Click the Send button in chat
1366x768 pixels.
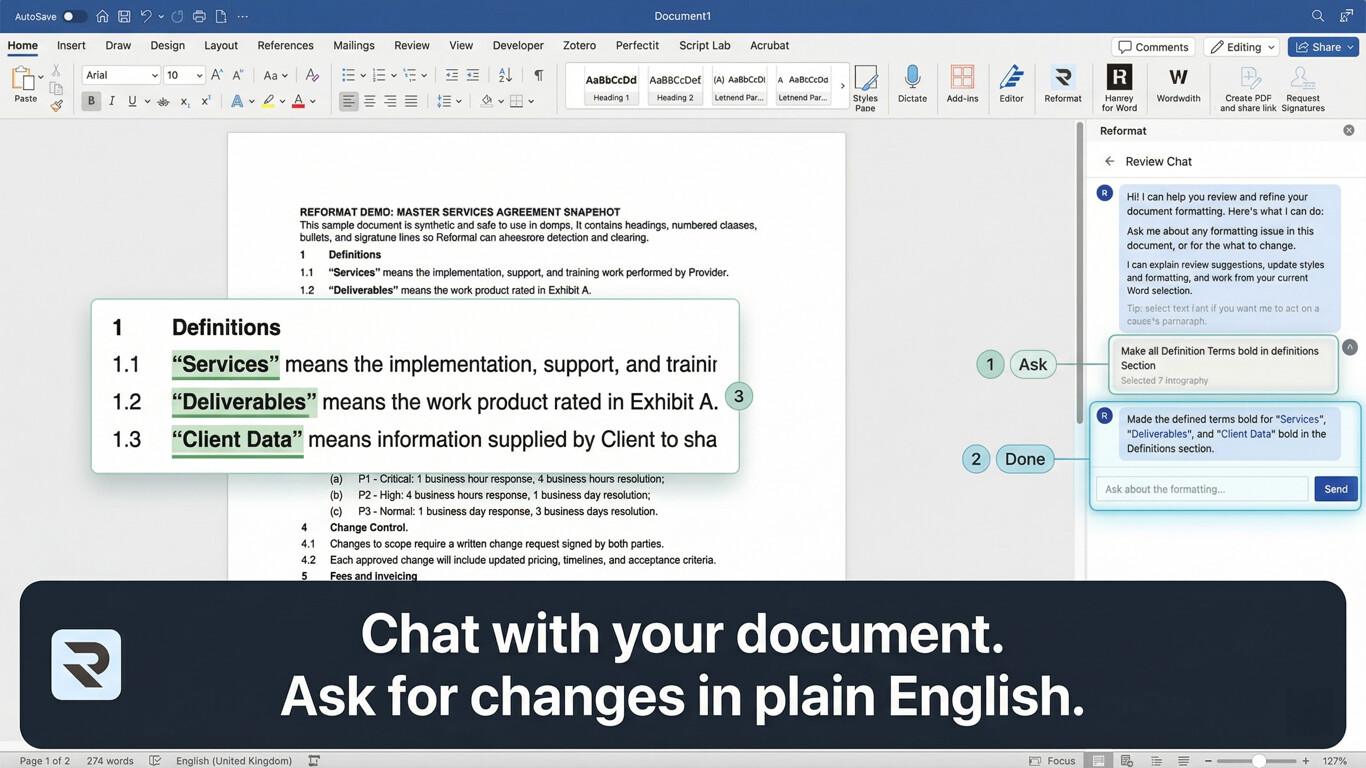point(1335,489)
